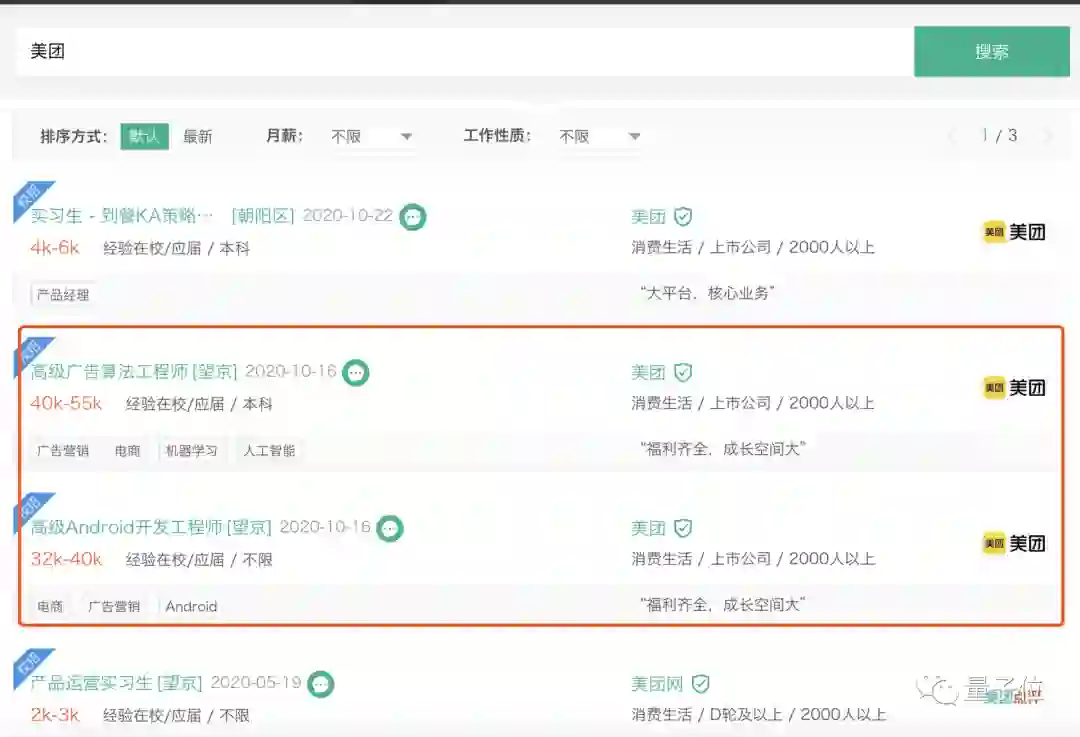Click 电商 tag under 高级Android开发工程师

pyautogui.click(x=50, y=606)
